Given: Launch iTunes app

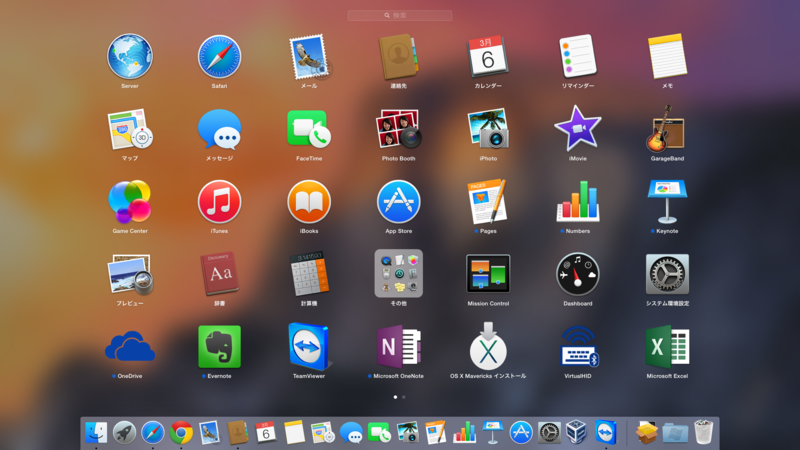Looking at the screenshot, I should pyautogui.click(x=219, y=202).
